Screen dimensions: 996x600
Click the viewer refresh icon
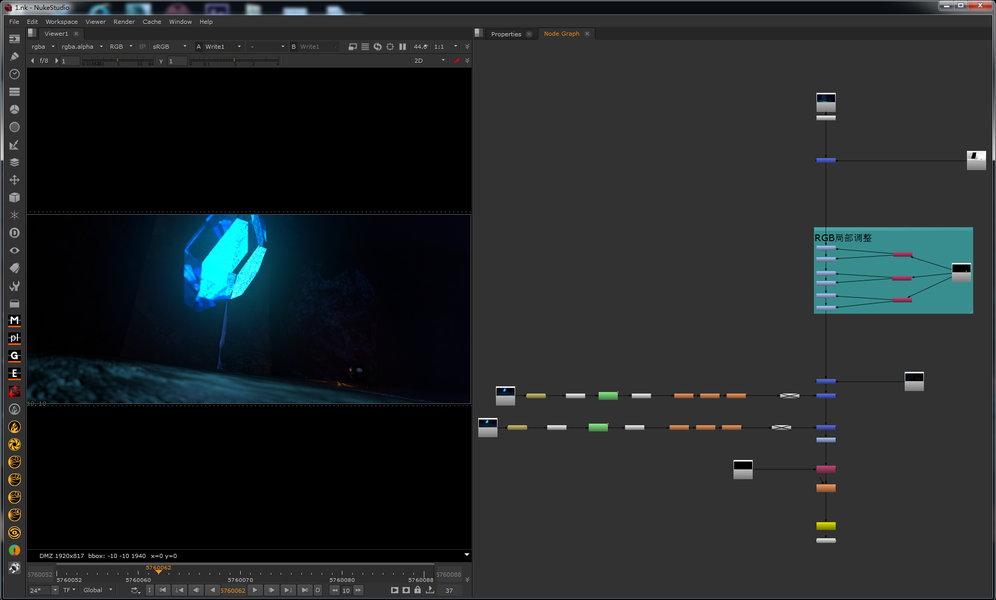click(x=377, y=46)
